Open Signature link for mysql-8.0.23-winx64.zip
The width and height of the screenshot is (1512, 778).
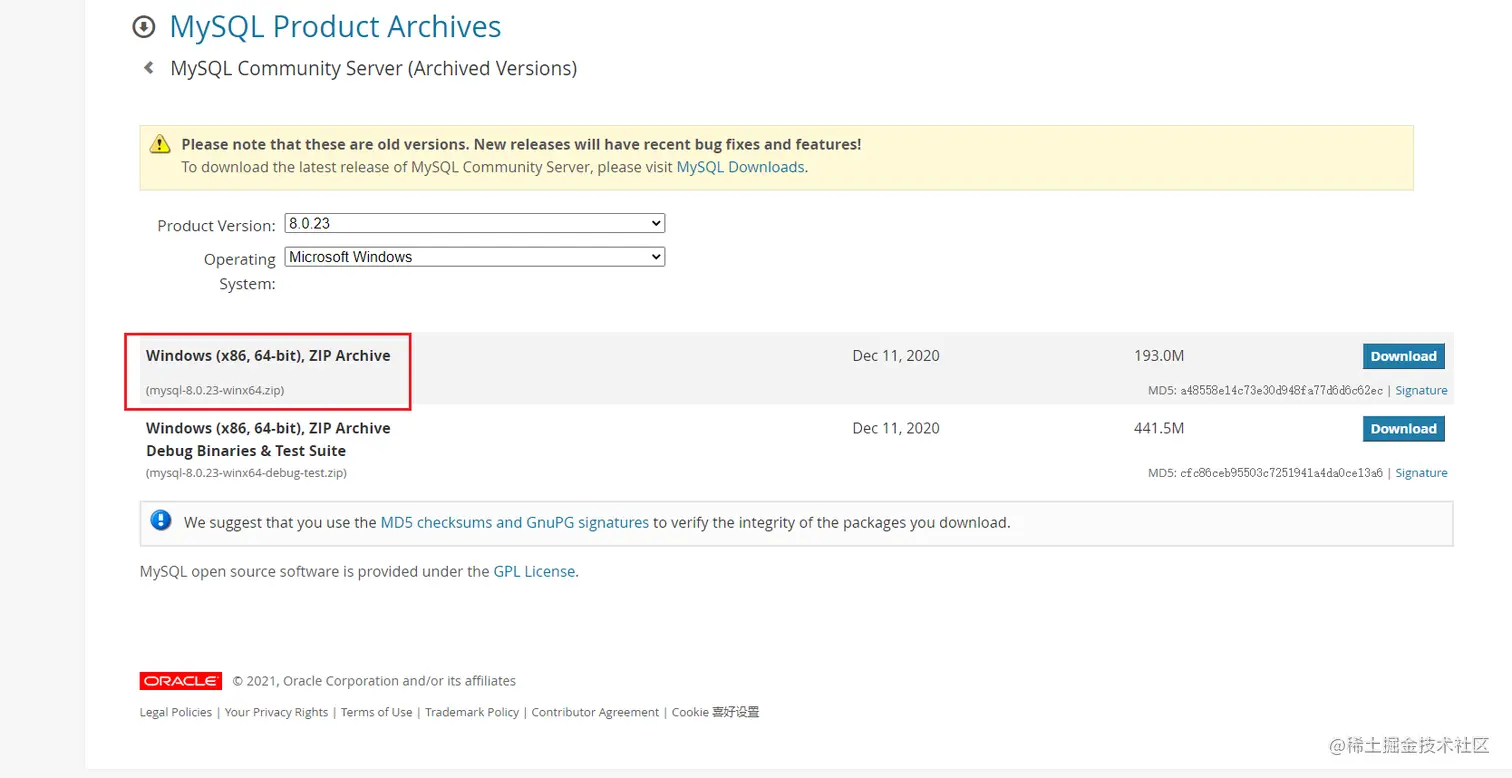tap(1421, 391)
